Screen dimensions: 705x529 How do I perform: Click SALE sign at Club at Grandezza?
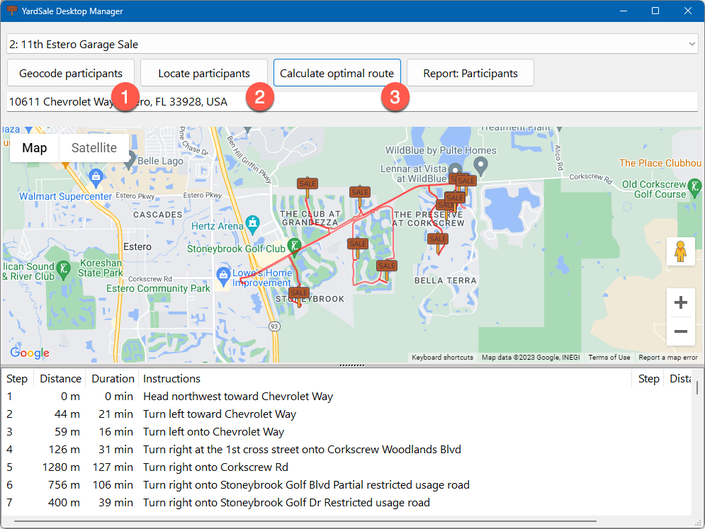308,184
